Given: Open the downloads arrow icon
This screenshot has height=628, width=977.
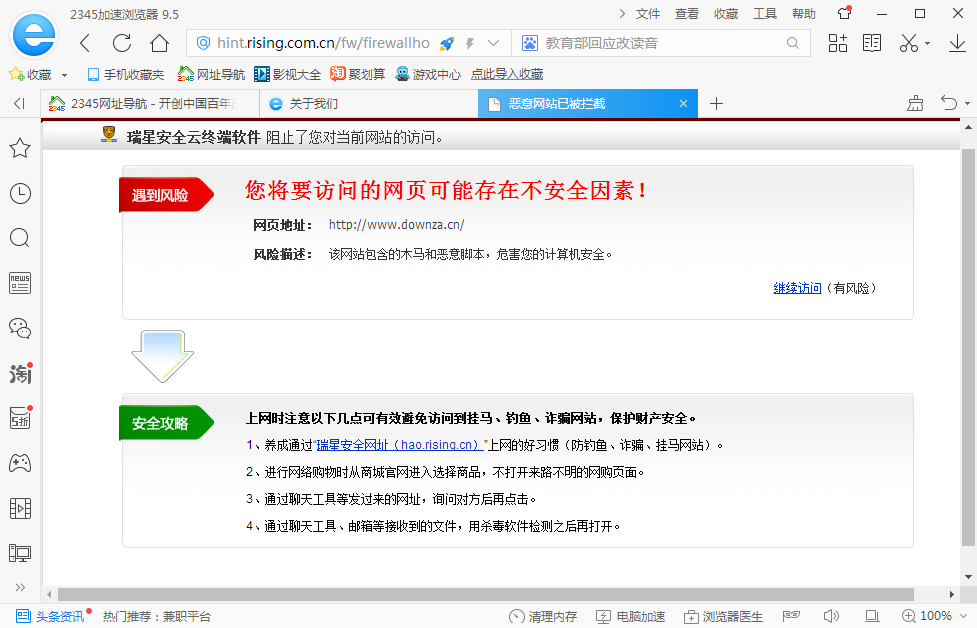Looking at the screenshot, I should pyautogui.click(x=957, y=43).
